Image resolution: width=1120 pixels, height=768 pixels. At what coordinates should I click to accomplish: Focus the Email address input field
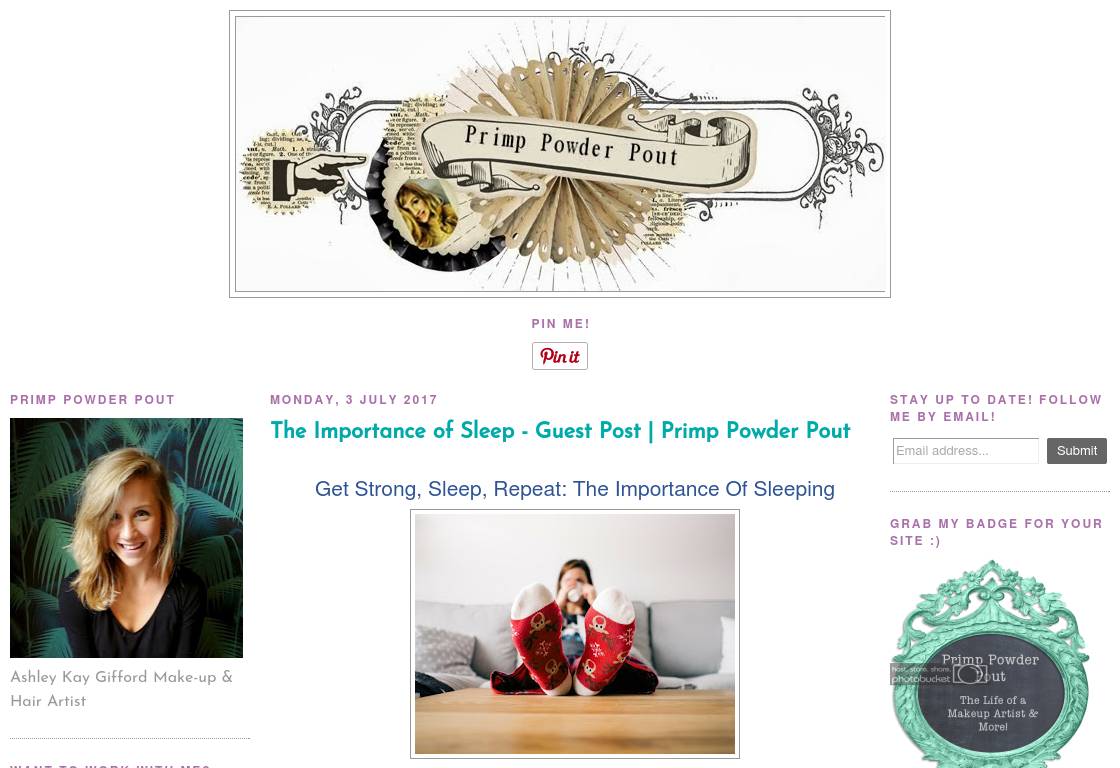coord(966,451)
